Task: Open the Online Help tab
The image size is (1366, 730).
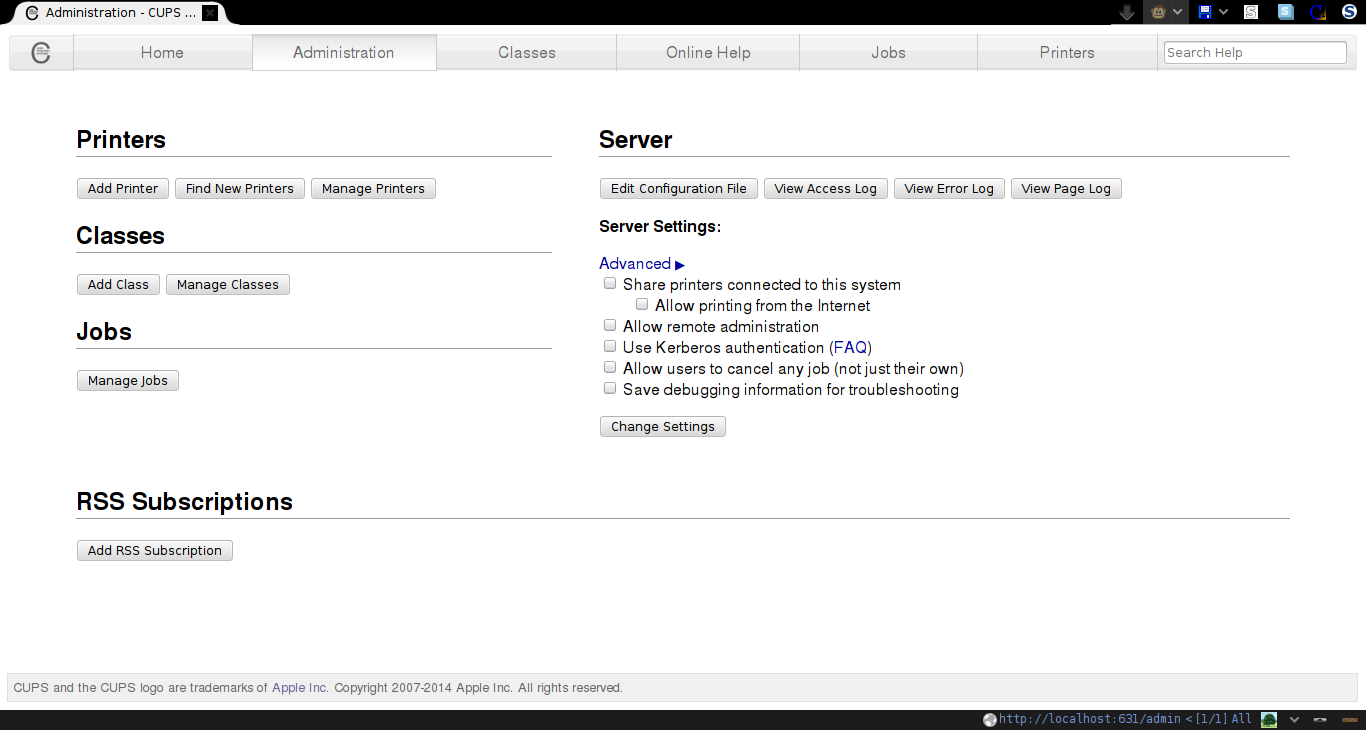Action: 708,53
